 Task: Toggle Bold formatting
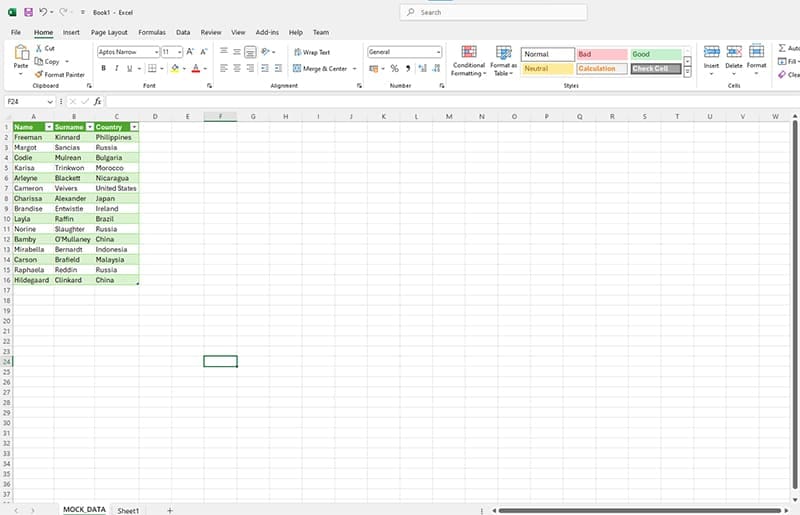coord(103,69)
